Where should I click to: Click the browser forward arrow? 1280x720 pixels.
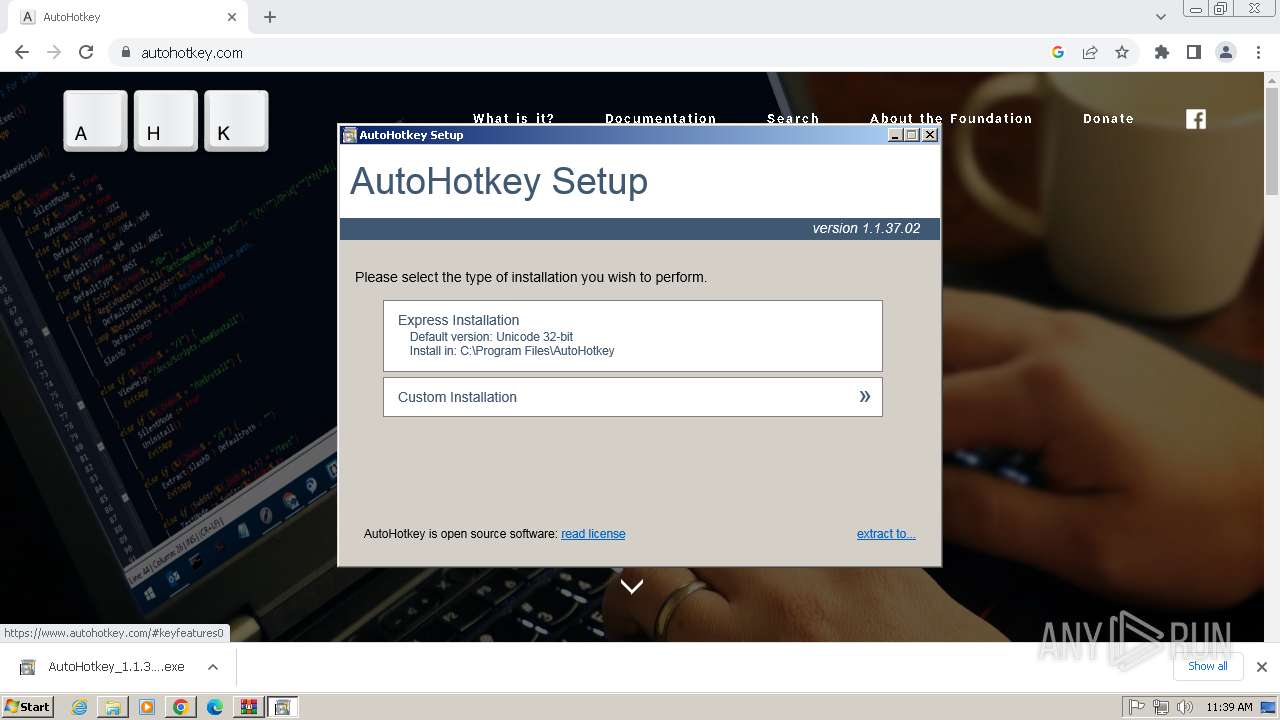click(54, 52)
